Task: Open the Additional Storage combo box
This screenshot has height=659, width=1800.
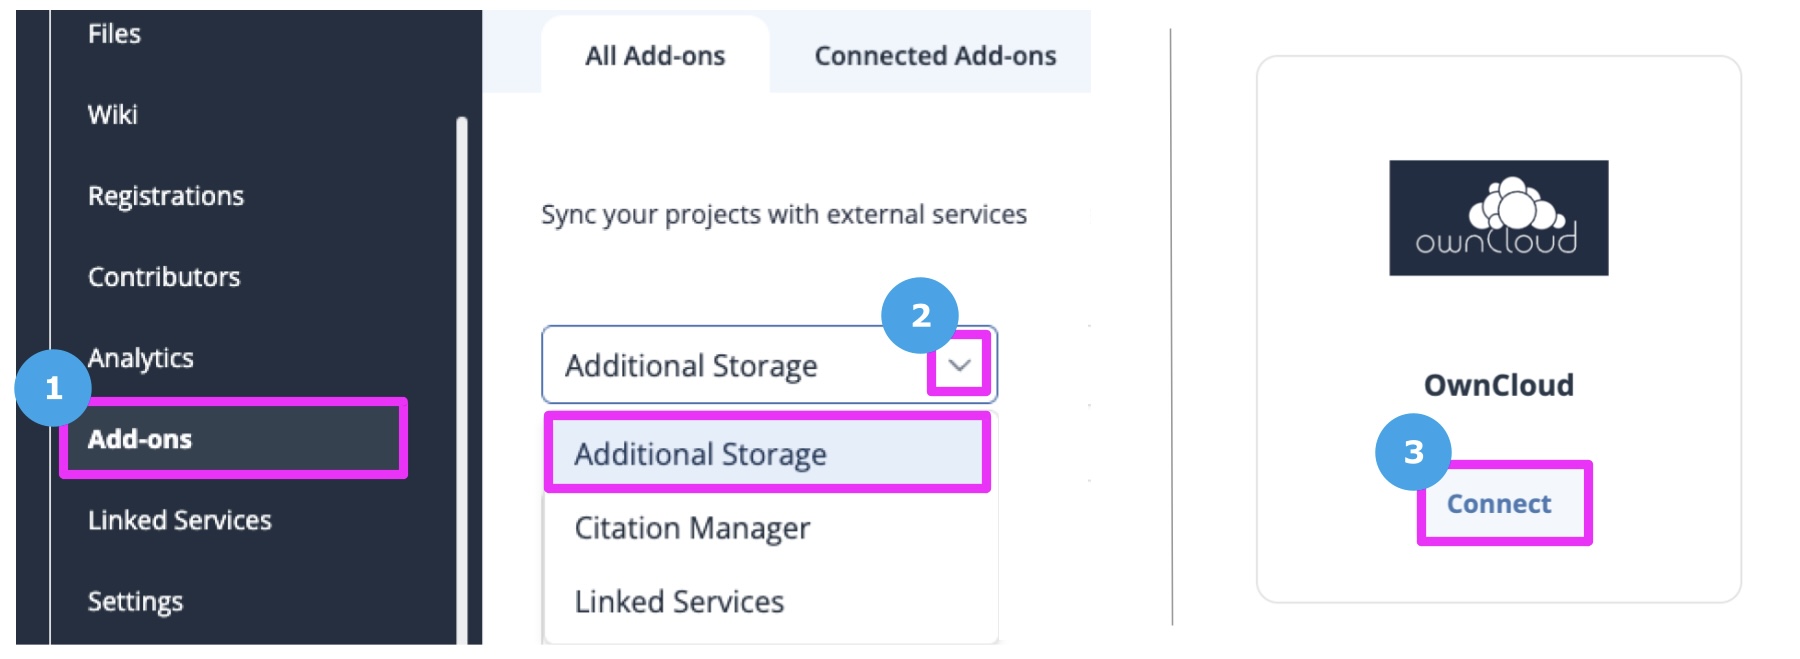Action: tap(769, 365)
